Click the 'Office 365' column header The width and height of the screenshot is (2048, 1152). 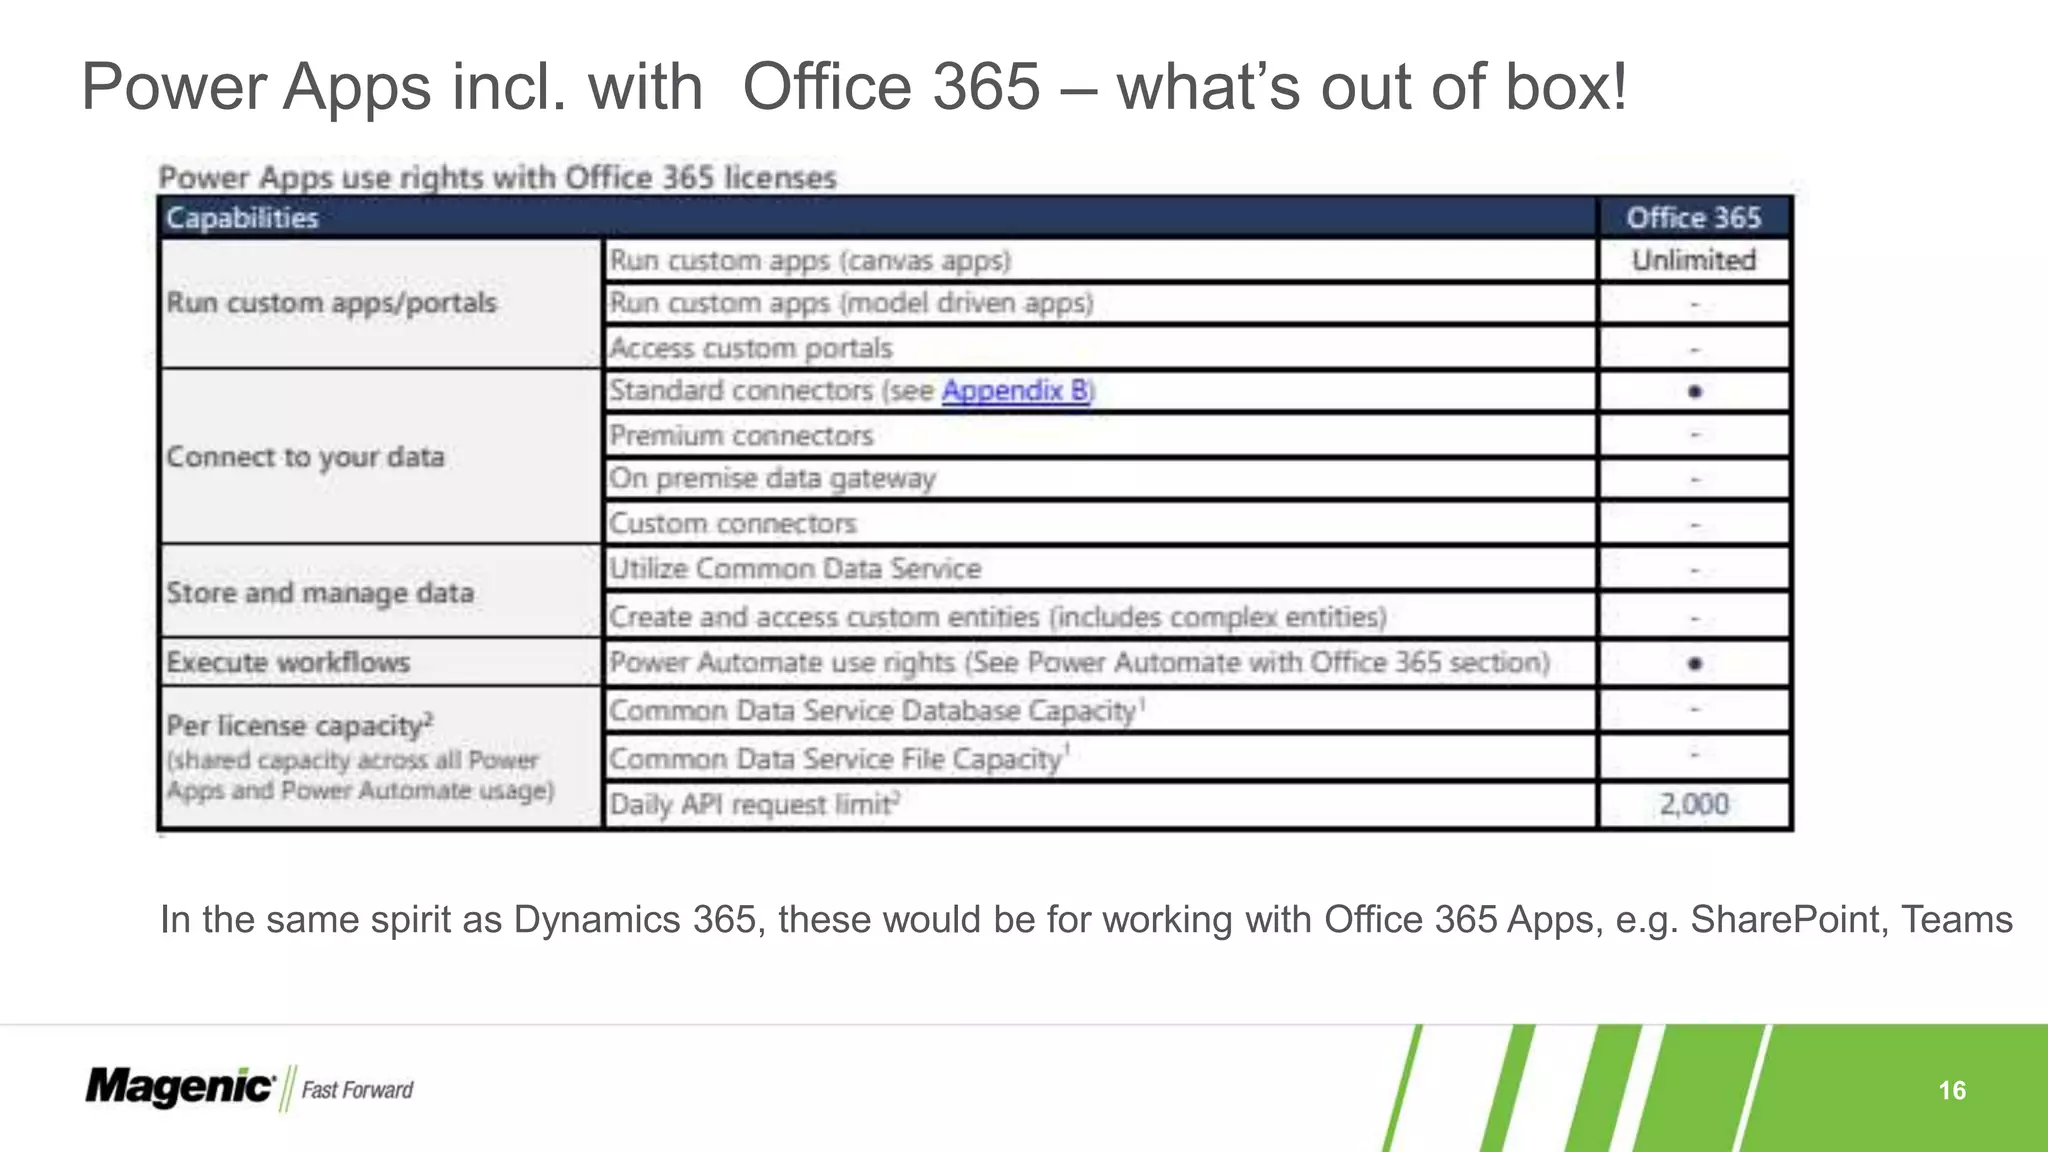point(1694,217)
